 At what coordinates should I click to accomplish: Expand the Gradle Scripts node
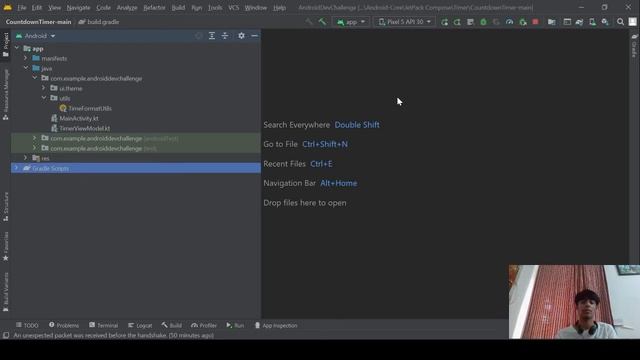(x=17, y=168)
